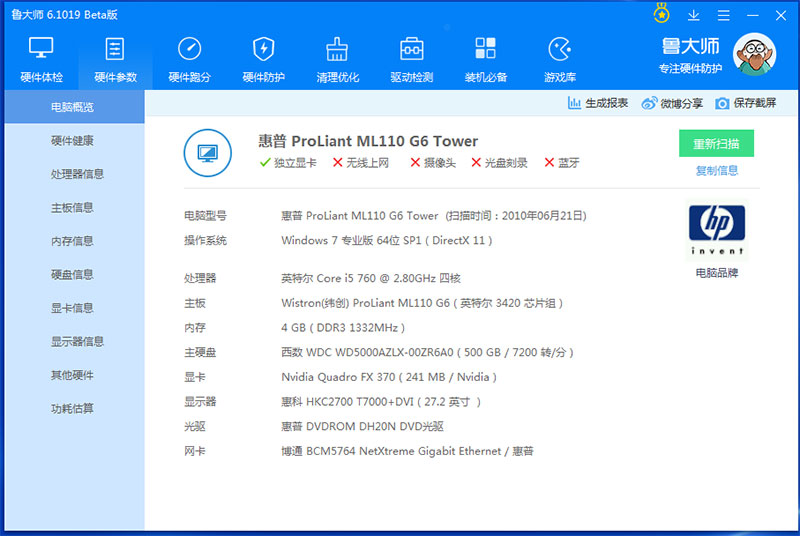Click the 蓝牙 status indicator
800x536 pixels.
point(561,163)
